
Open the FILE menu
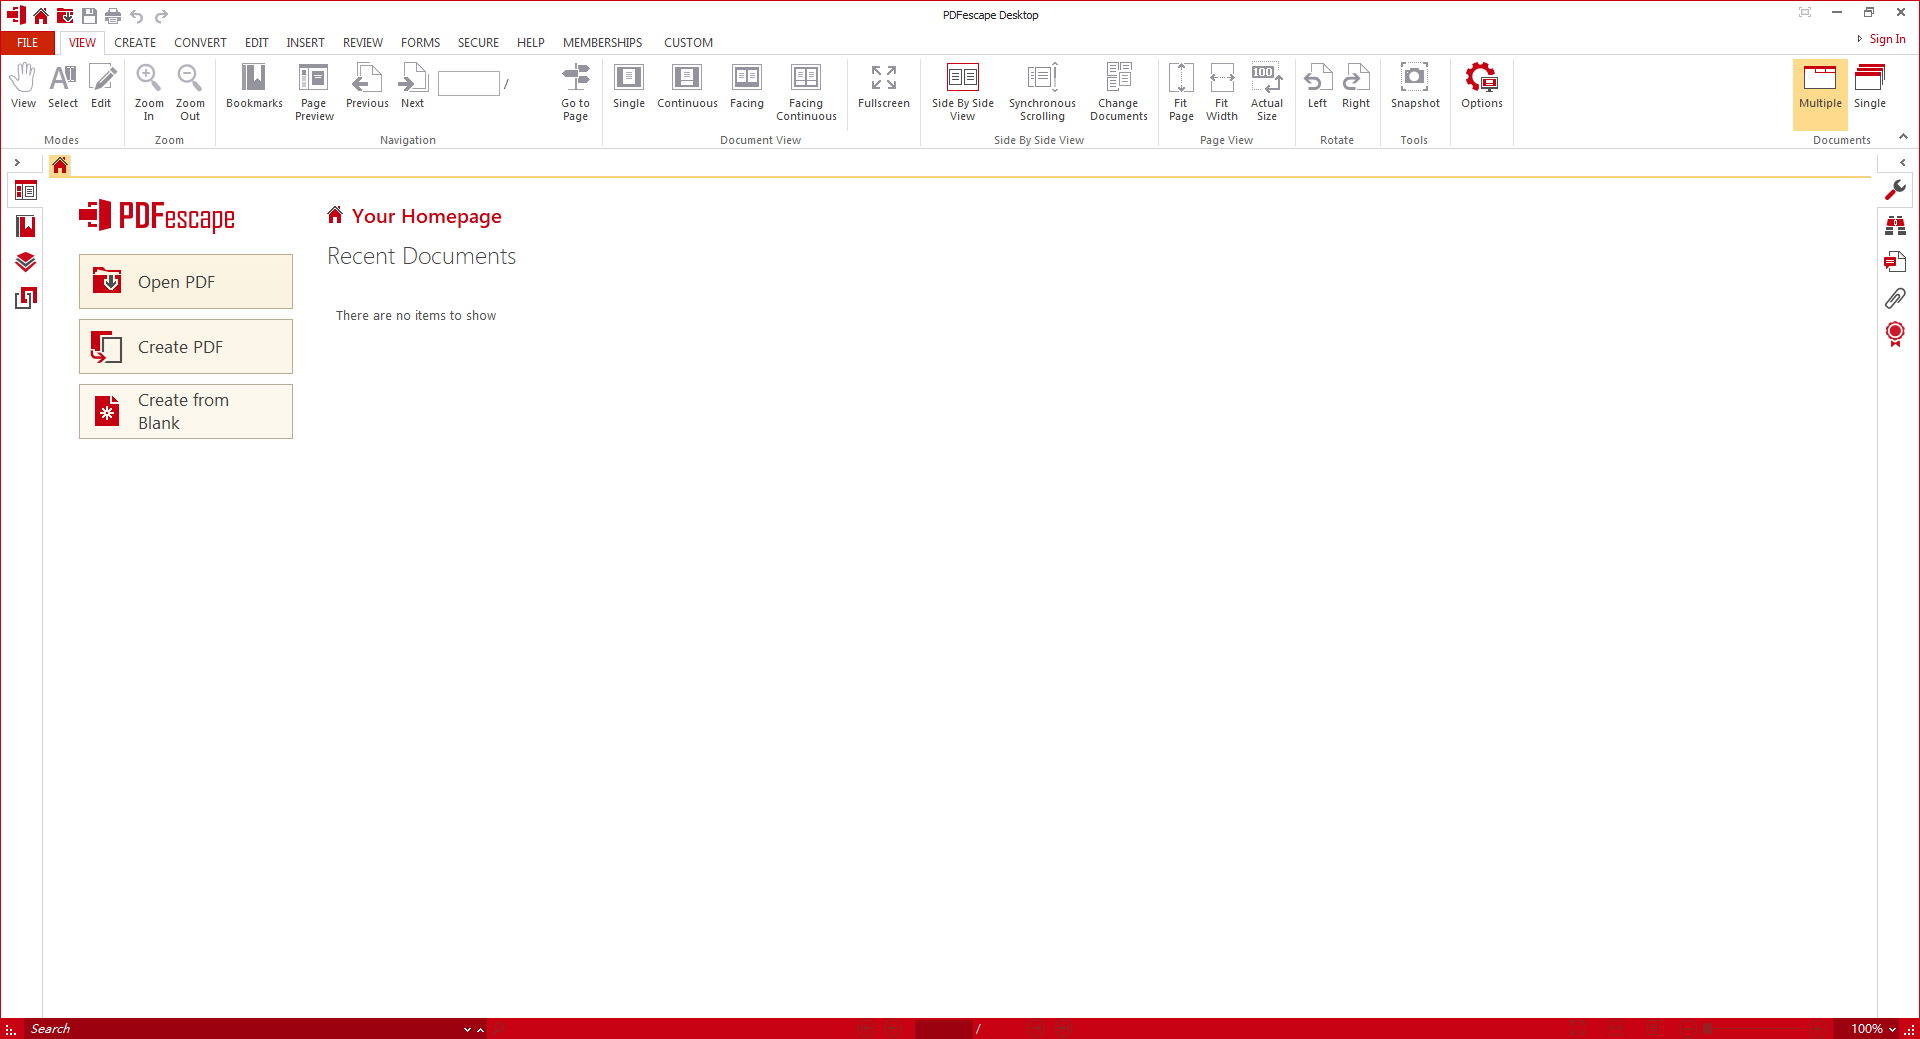click(x=28, y=43)
